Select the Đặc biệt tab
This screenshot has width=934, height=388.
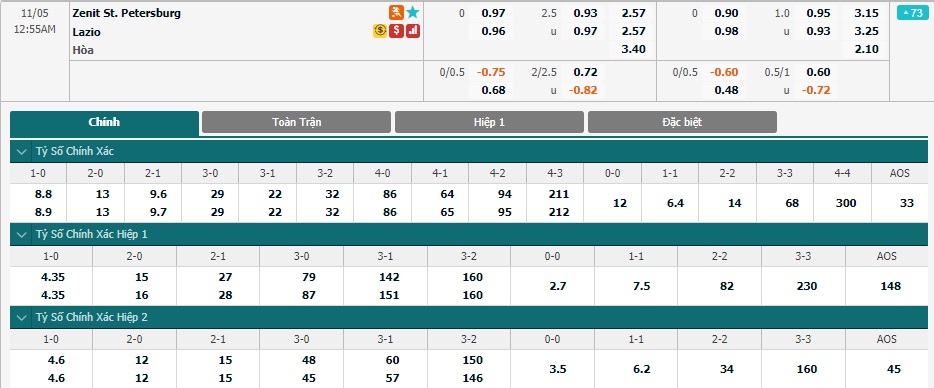682,122
